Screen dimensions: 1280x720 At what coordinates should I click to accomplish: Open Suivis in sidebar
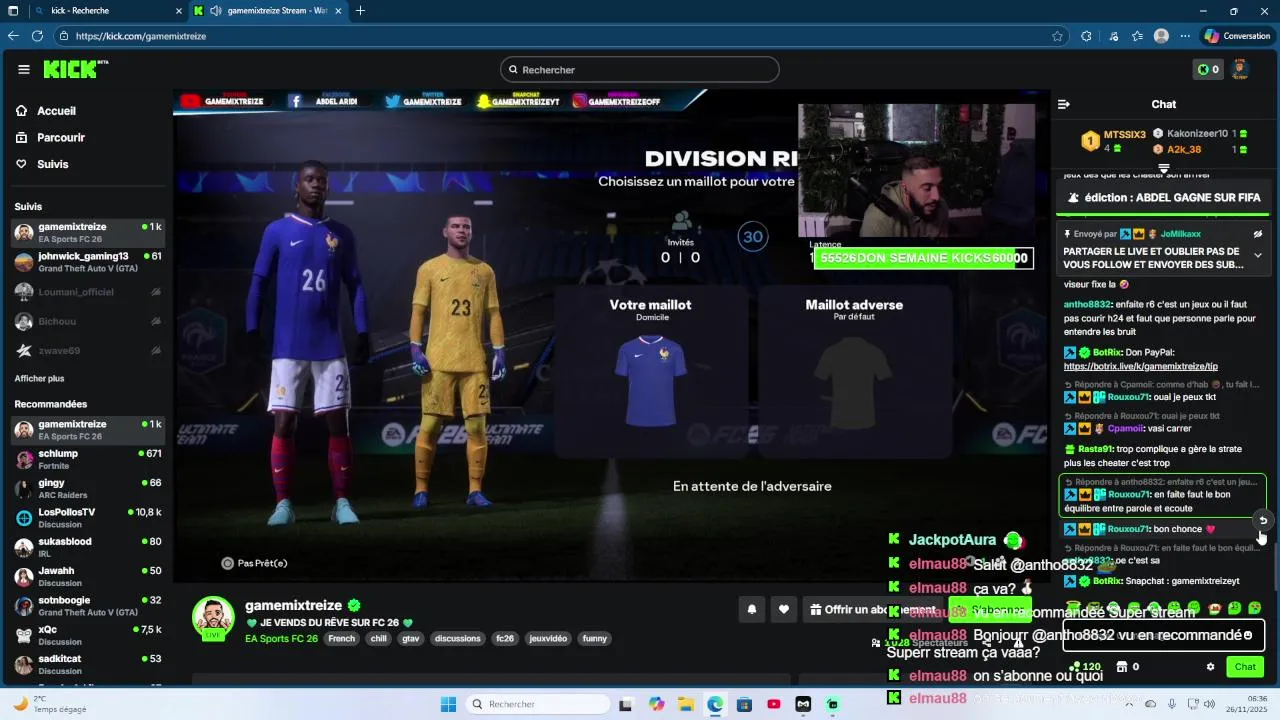(53, 164)
